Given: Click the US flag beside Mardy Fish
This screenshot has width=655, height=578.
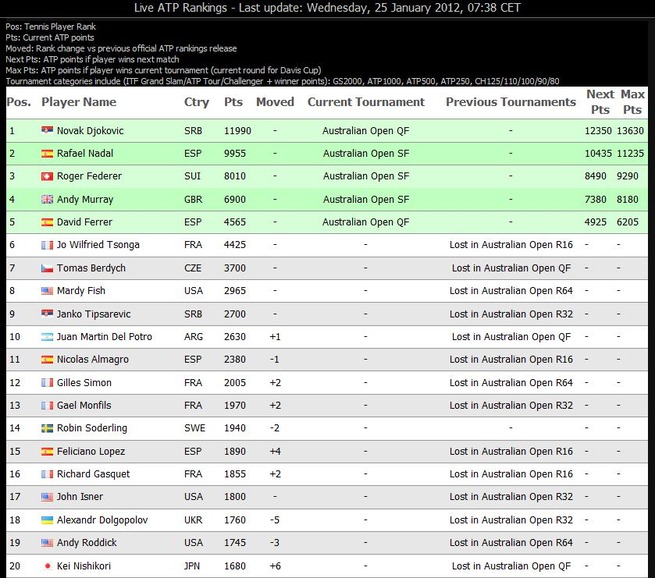Looking at the screenshot, I should point(47,291).
